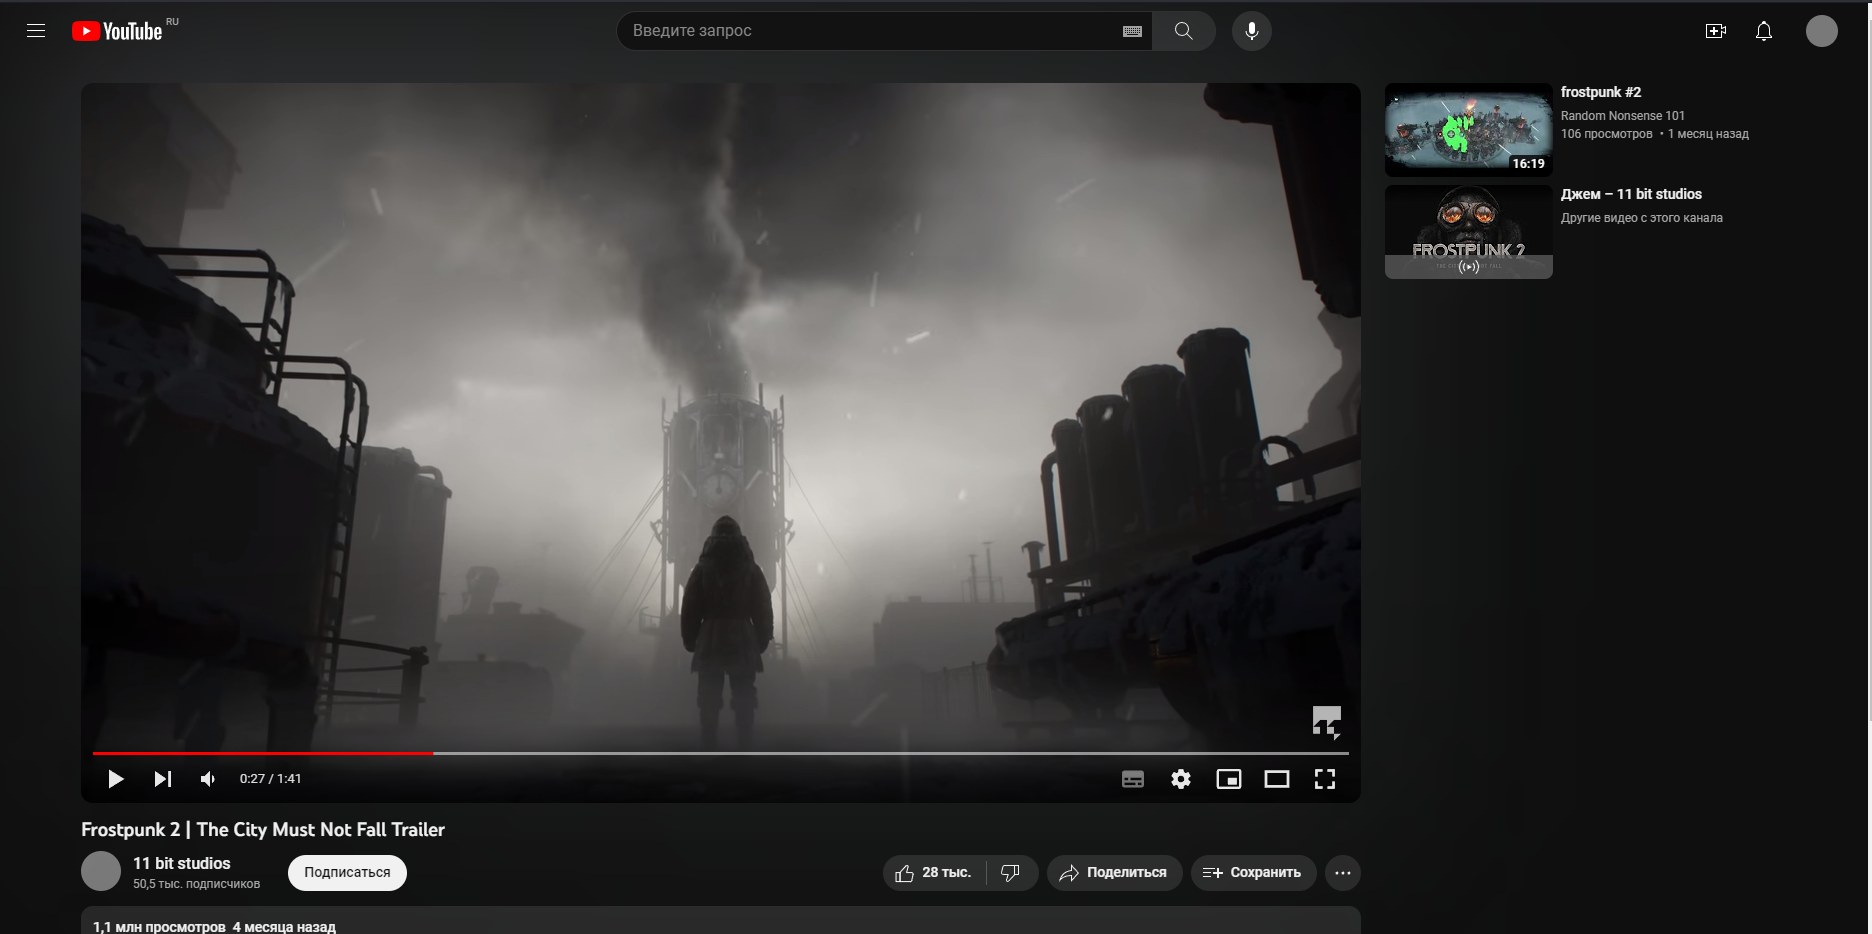The image size is (1872, 934).
Task: Expand the video description box
Action: (x=721, y=921)
